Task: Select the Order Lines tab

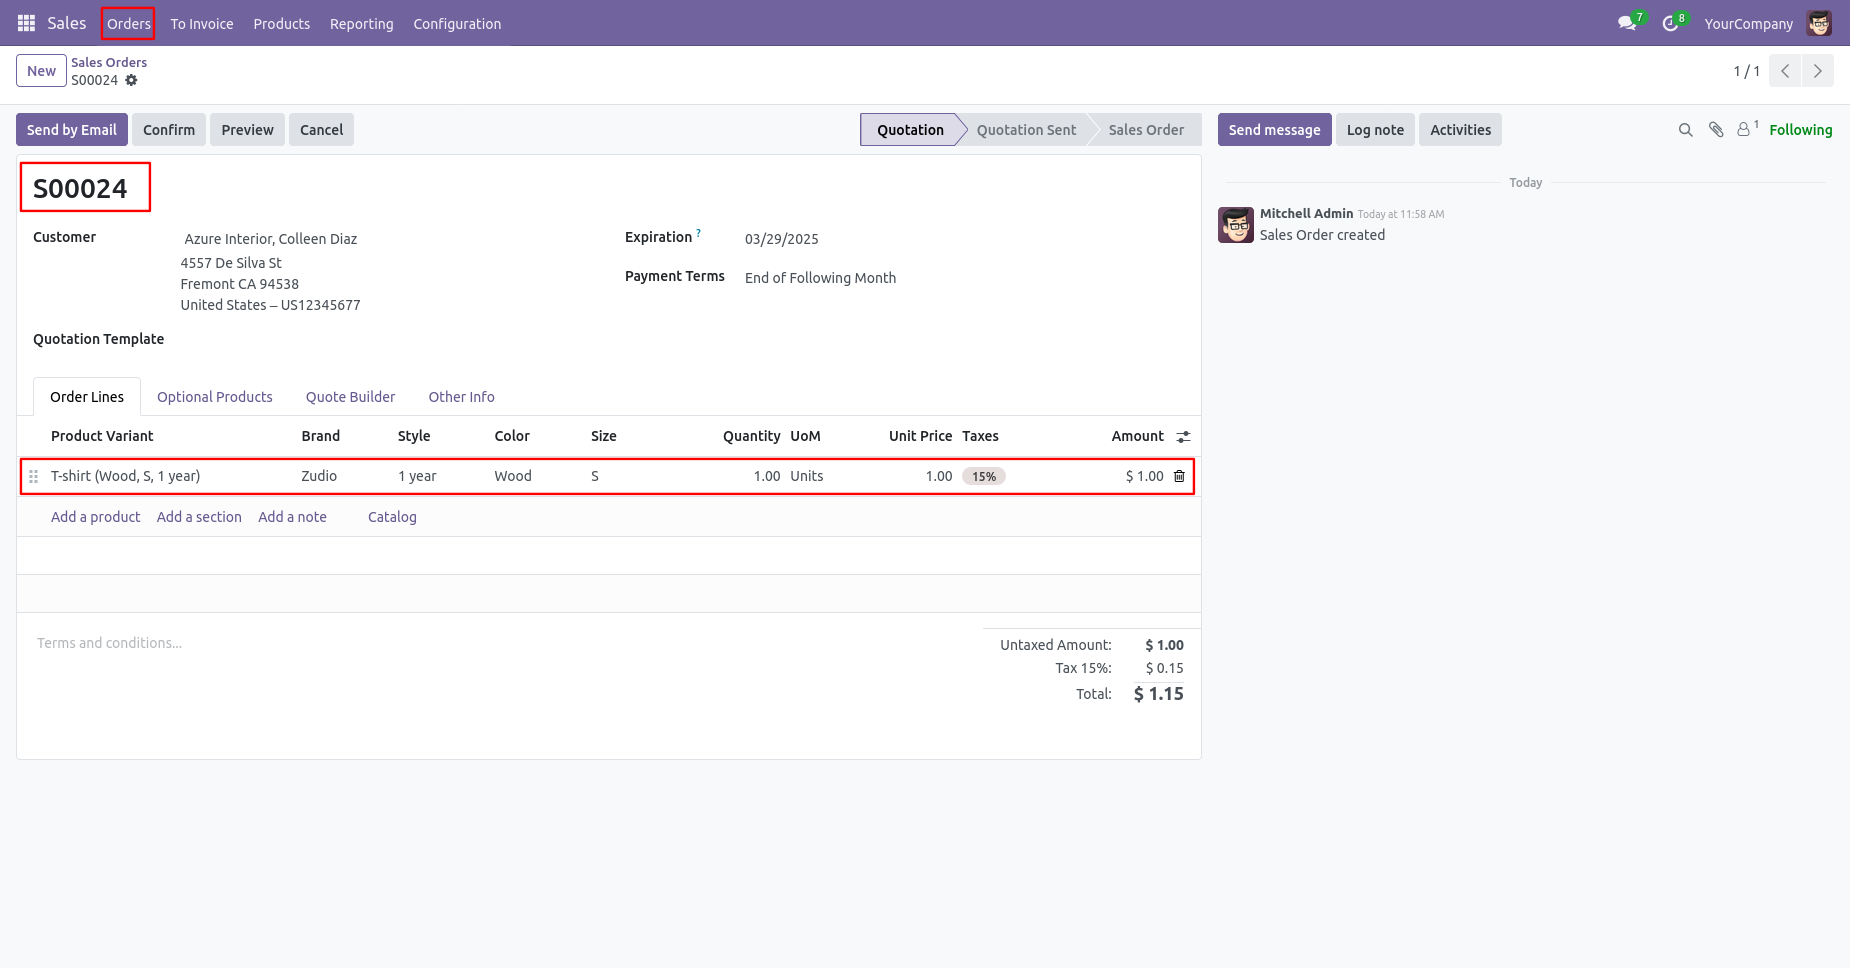Action: click(x=87, y=397)
